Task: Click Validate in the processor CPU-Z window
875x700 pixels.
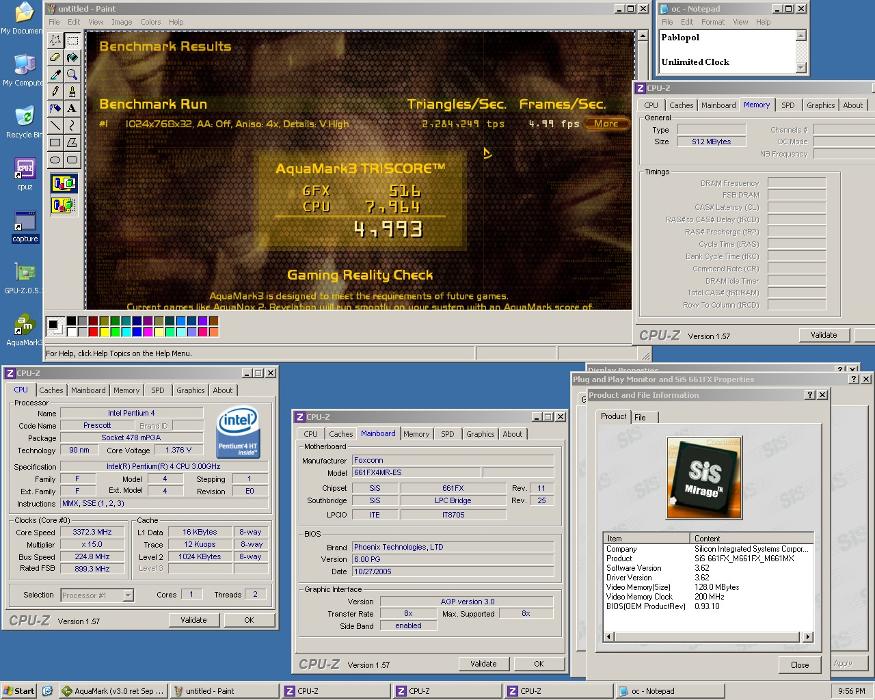Action: (x=194, y=620)
